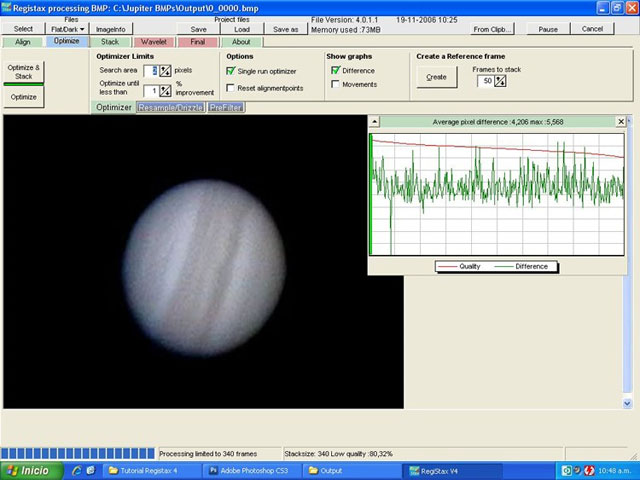Click the Inicio start button
640x480 pixels.
pyautogui.click(x=29, y=470)
